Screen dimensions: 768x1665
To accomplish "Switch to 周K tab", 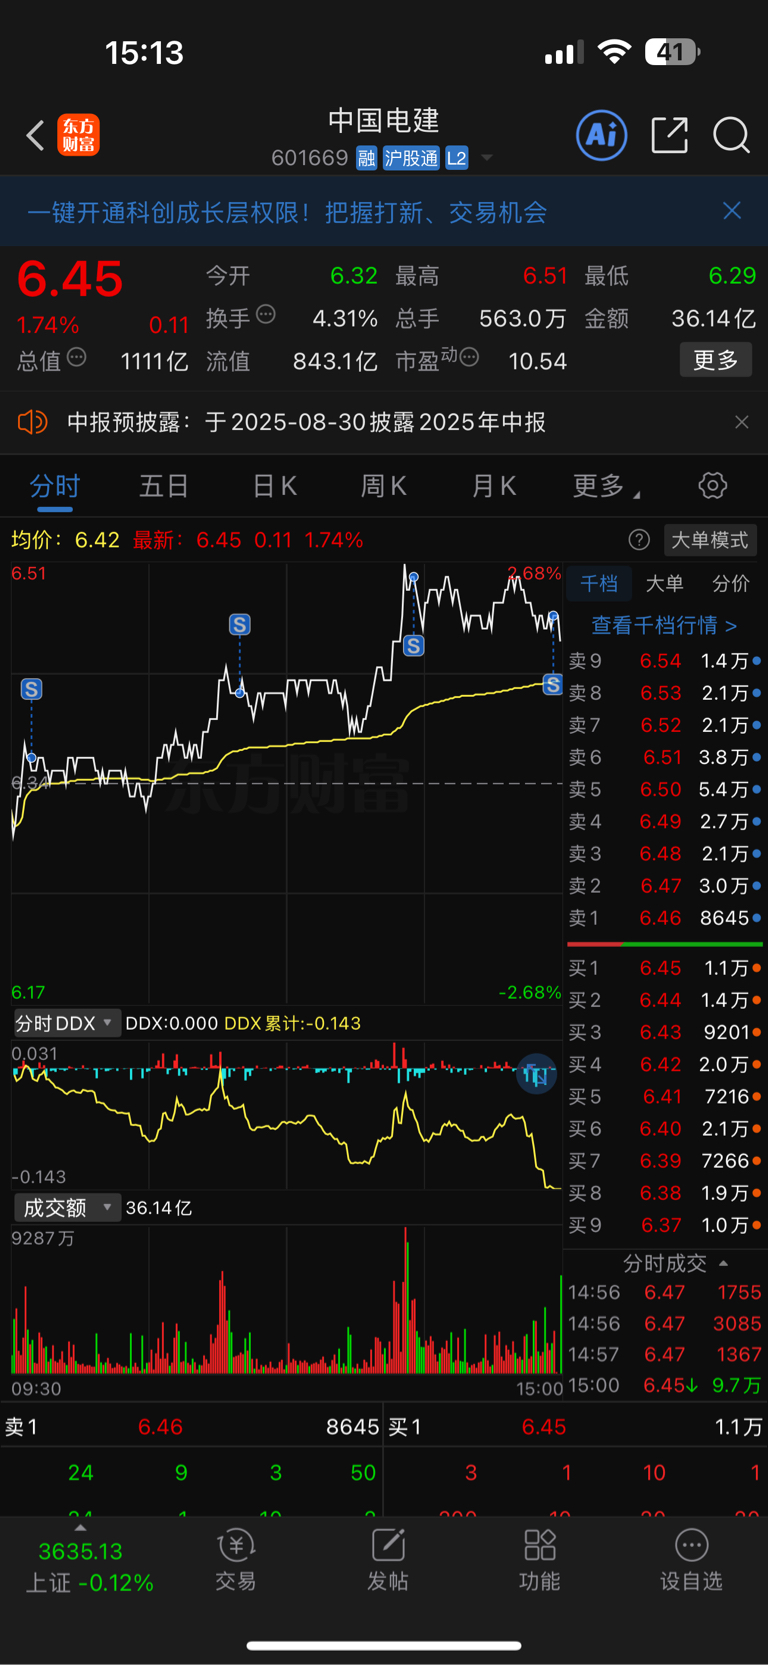I will (x=384, y=486).
